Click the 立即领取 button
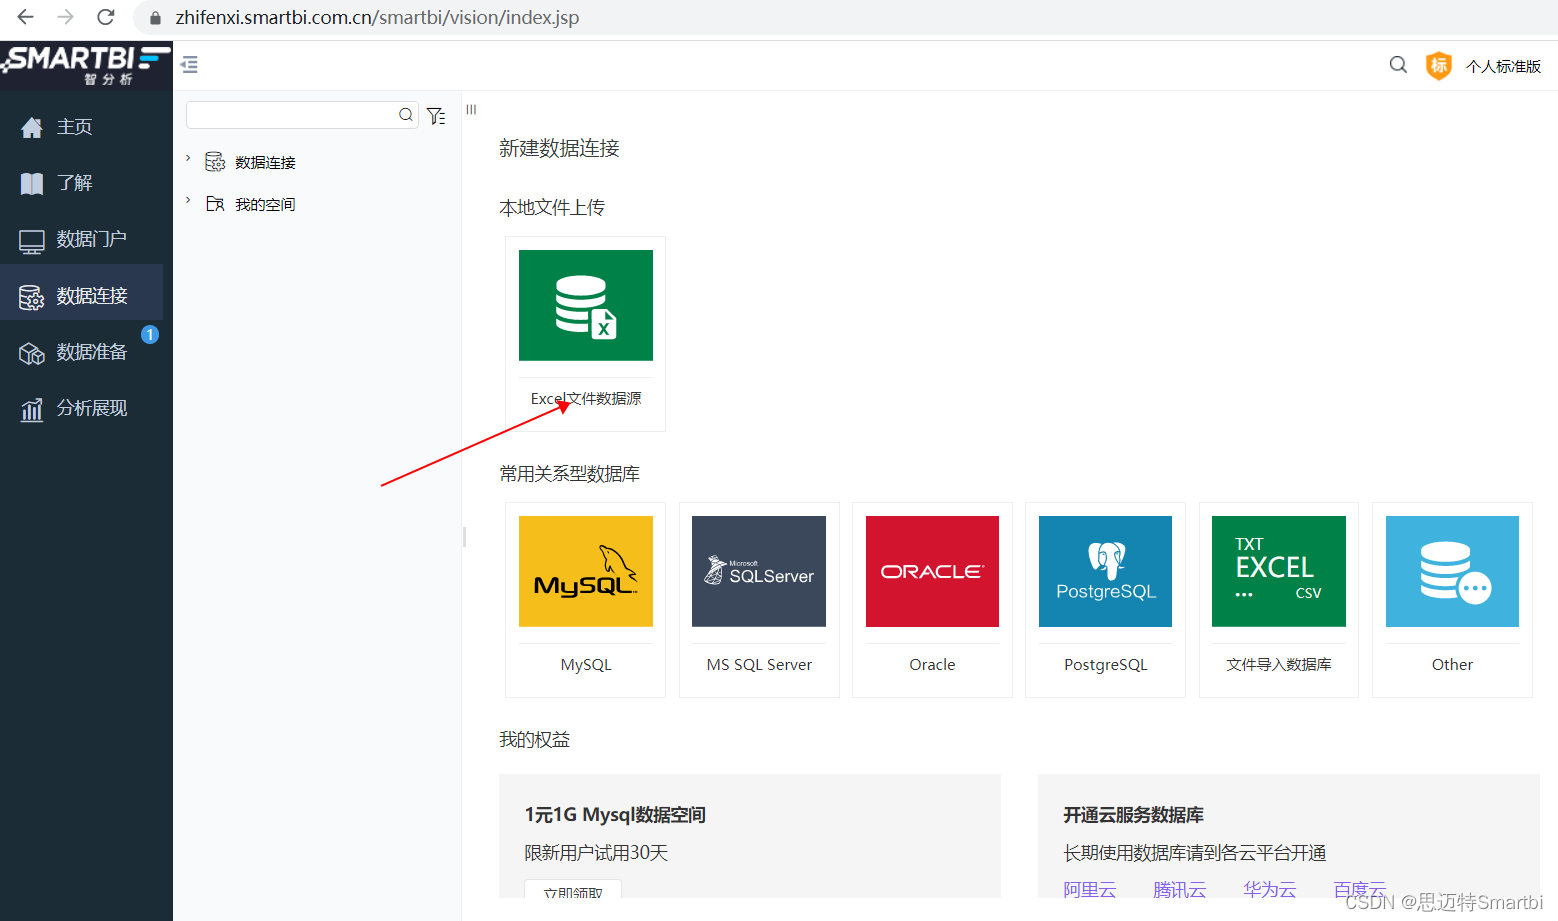1558x921 pixels. (573, 890)
